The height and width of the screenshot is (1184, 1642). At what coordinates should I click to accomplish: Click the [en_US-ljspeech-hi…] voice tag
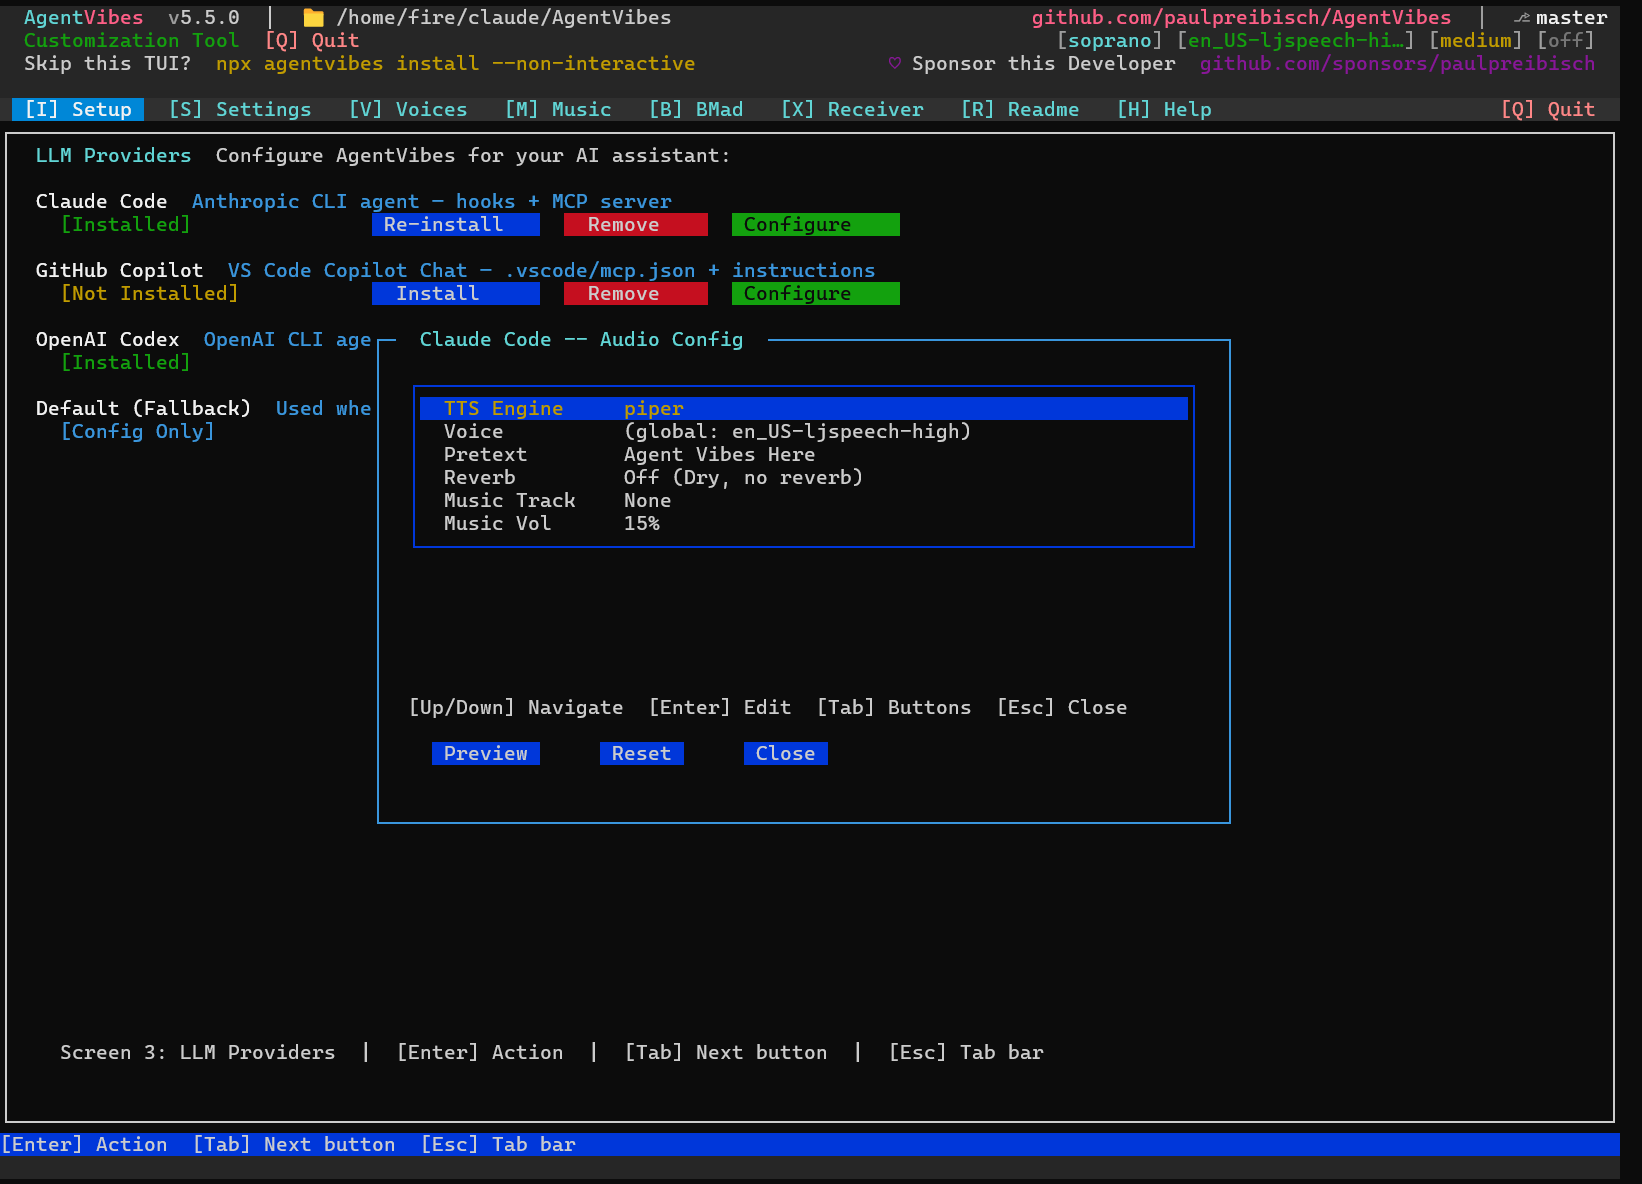pyautogui.click(x=1296, y=40)
